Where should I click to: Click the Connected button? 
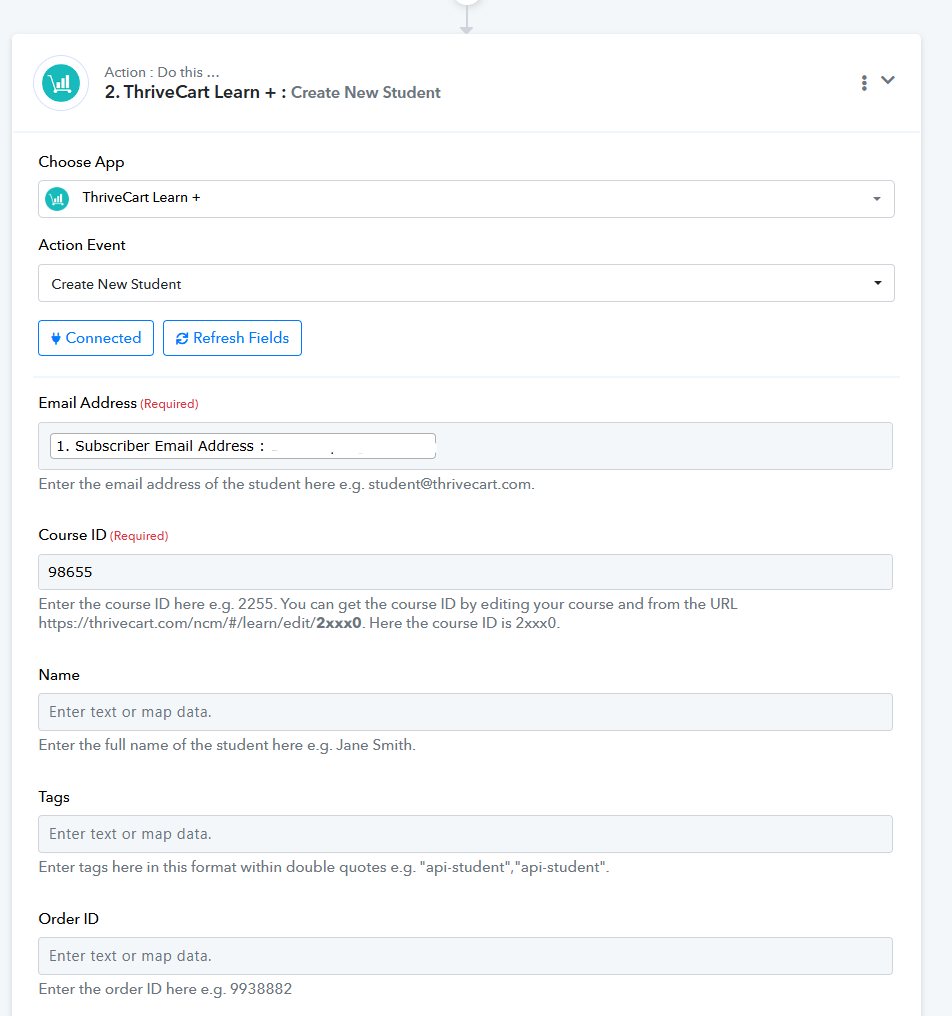click(x=96, y=338)
